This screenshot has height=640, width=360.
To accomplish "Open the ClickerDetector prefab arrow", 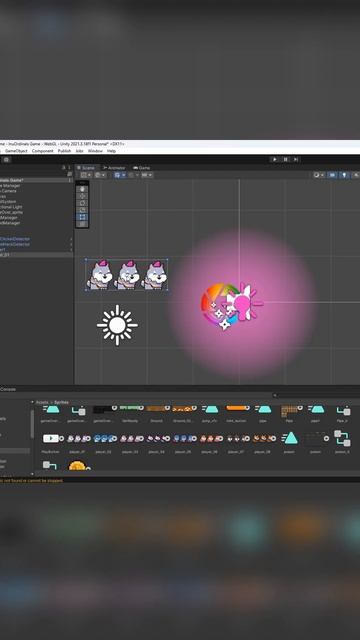I will [71, 239].
